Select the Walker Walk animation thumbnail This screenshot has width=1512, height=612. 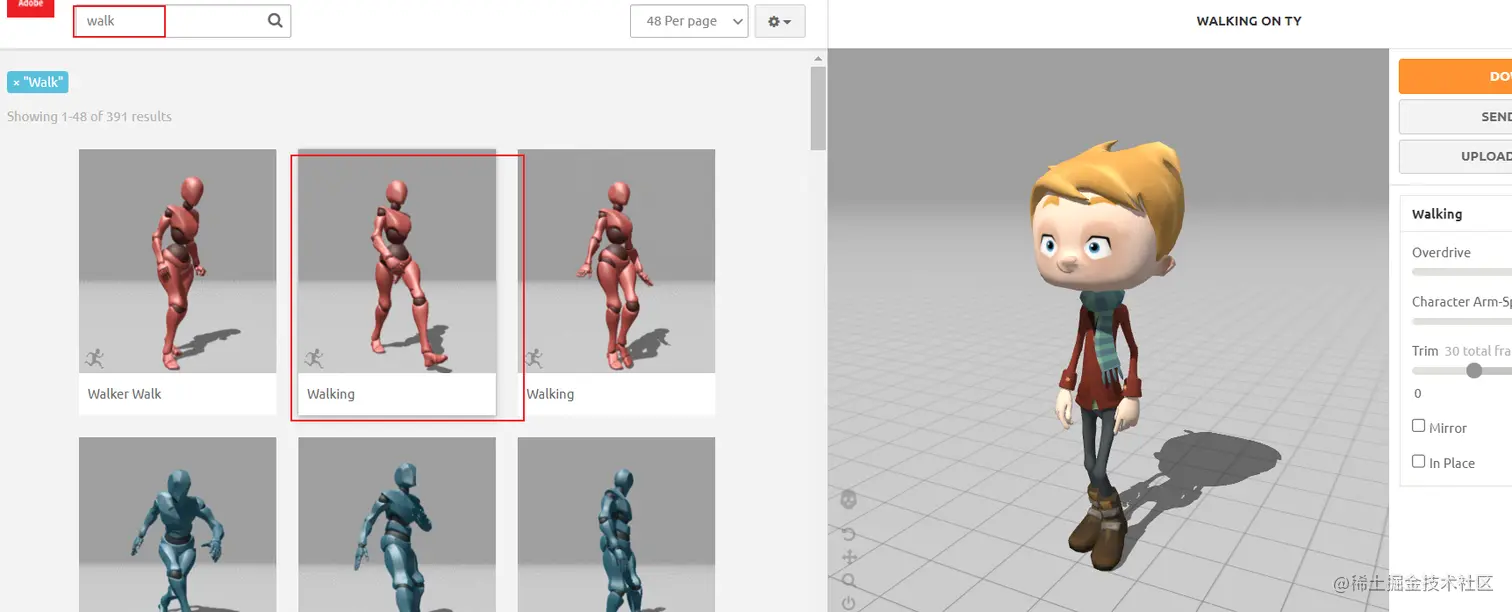(x=177, y=261)
